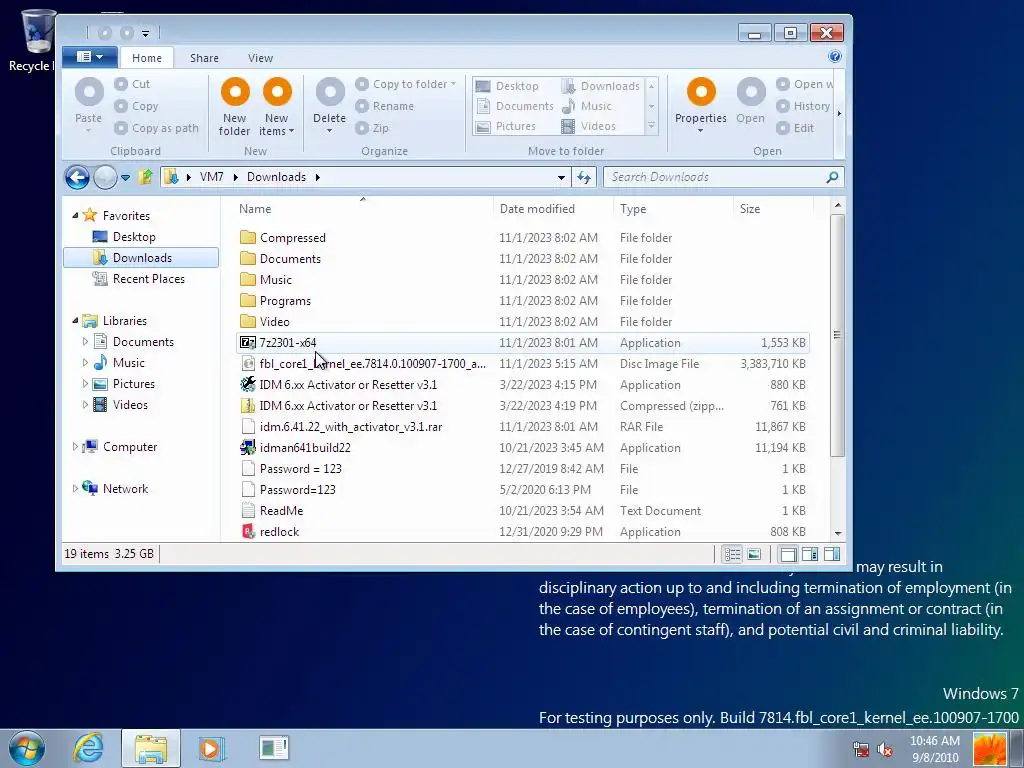
Task: Choose Desktop in Move to folder gallery
Action: (507, 86)
